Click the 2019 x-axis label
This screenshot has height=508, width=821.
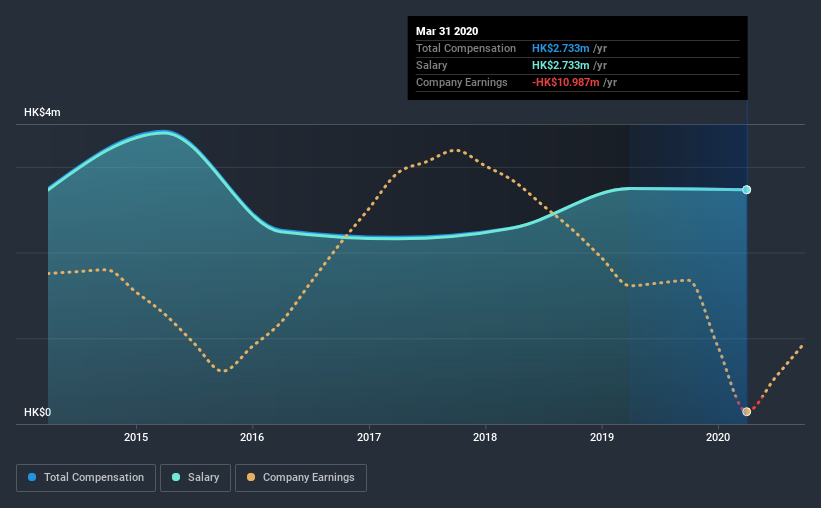tap(602, 437)
